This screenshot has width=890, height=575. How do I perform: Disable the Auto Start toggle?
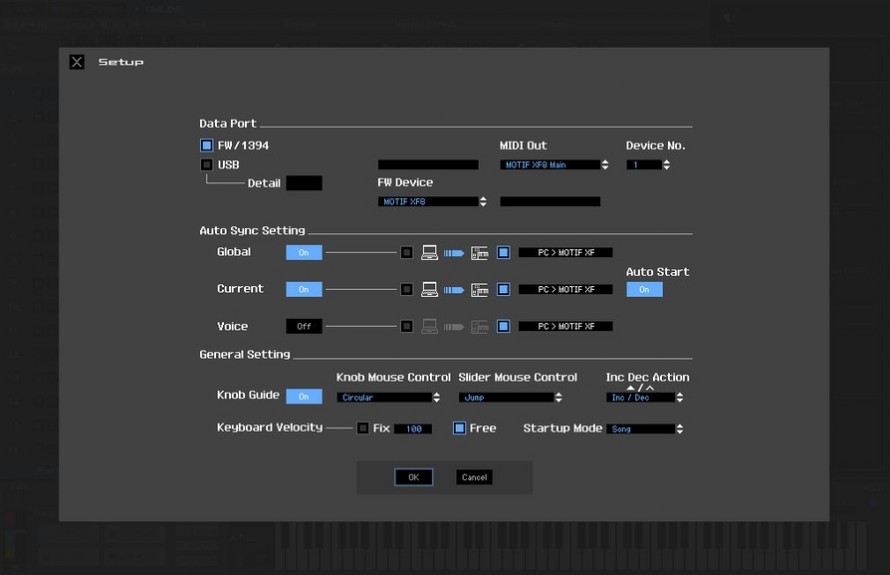pyautogui.click(x=644, y=290)
